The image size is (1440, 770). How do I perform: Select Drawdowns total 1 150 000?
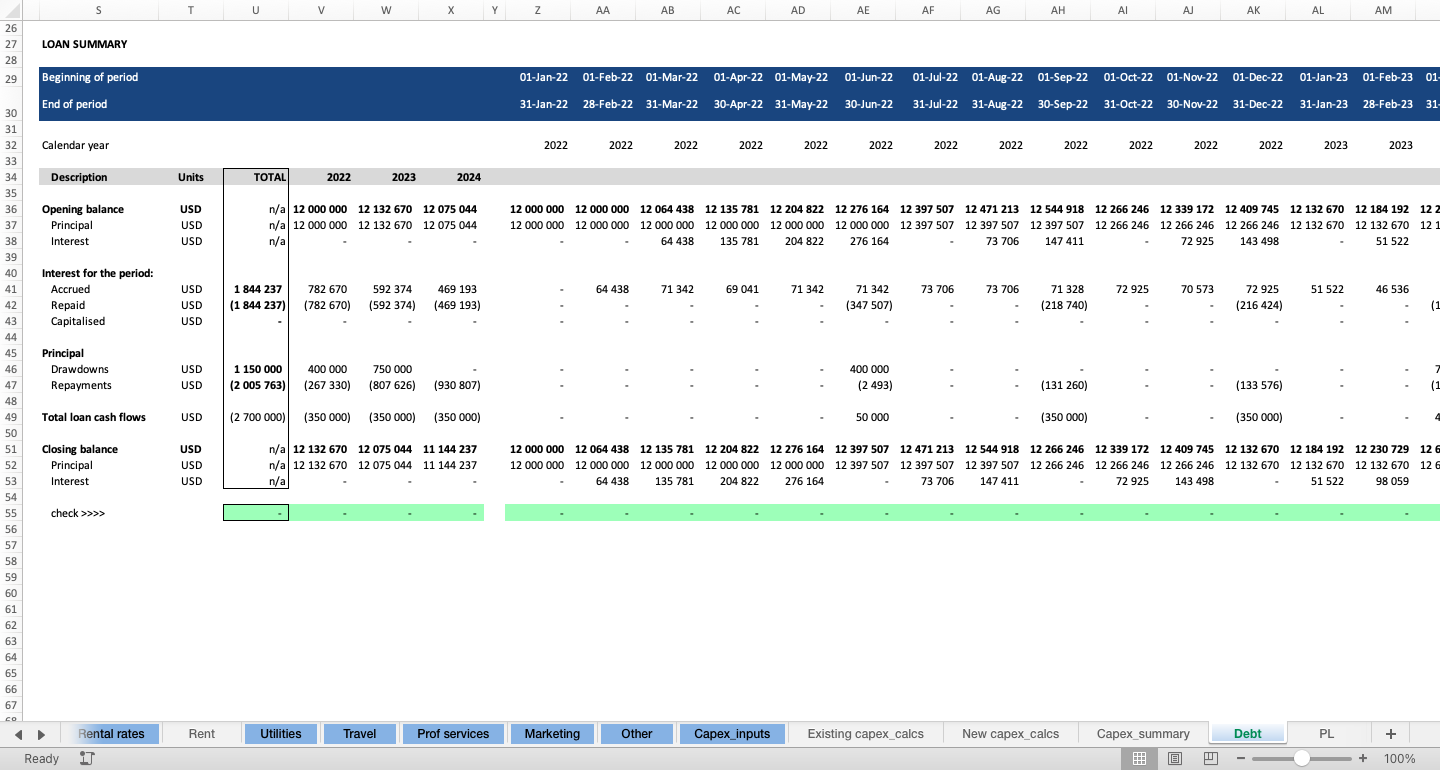(256, 369)
